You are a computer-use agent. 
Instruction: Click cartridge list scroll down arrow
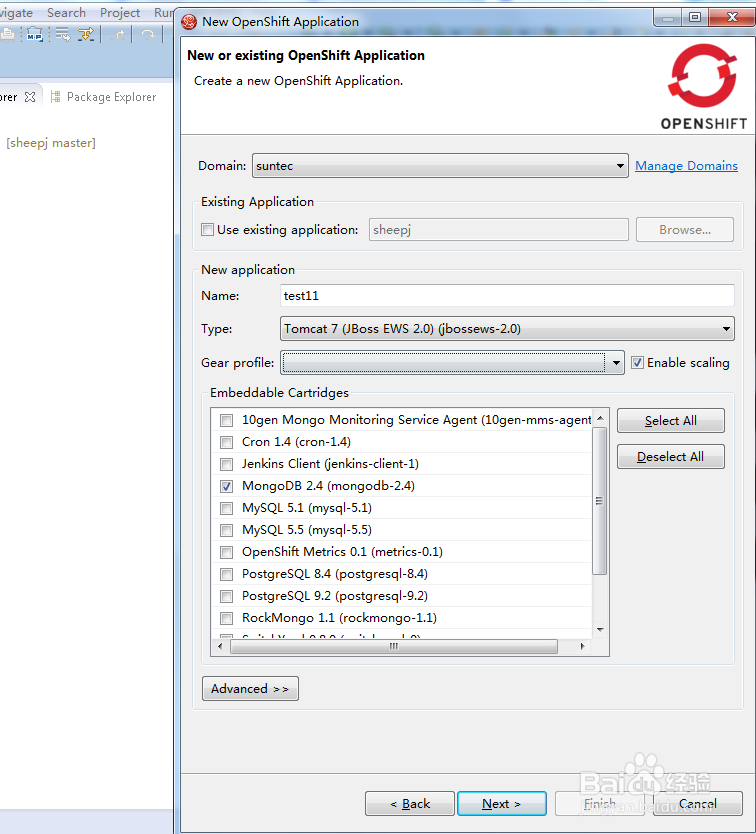pyautogui.click(x=600, y=630)
